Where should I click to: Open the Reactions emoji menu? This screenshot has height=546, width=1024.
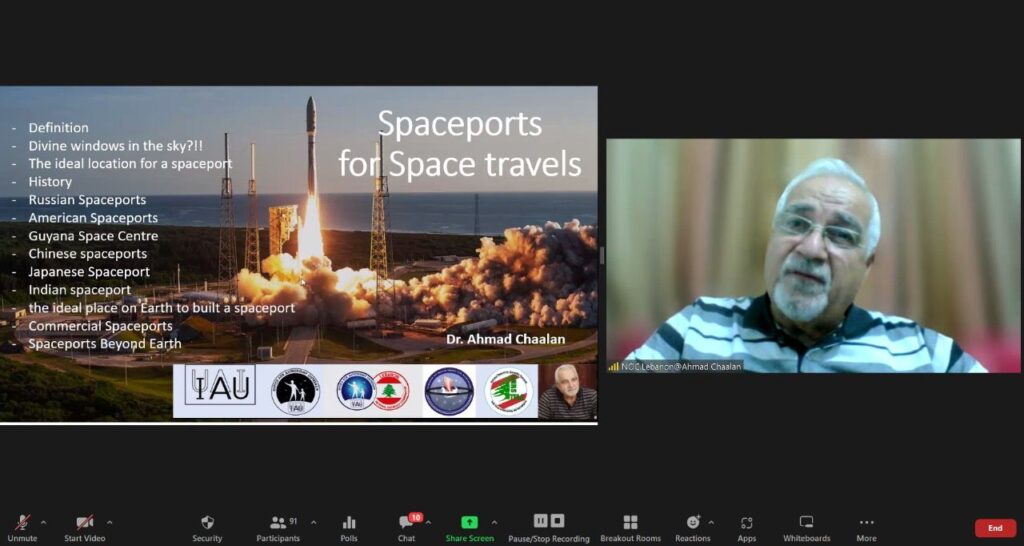pyautogui.click(x=692, y=528)
